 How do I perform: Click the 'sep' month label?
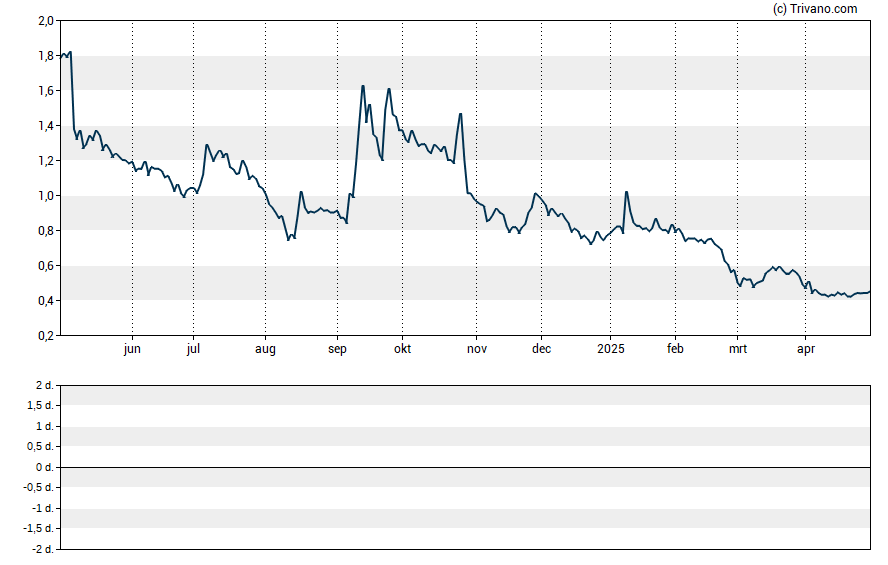(337, 349)
